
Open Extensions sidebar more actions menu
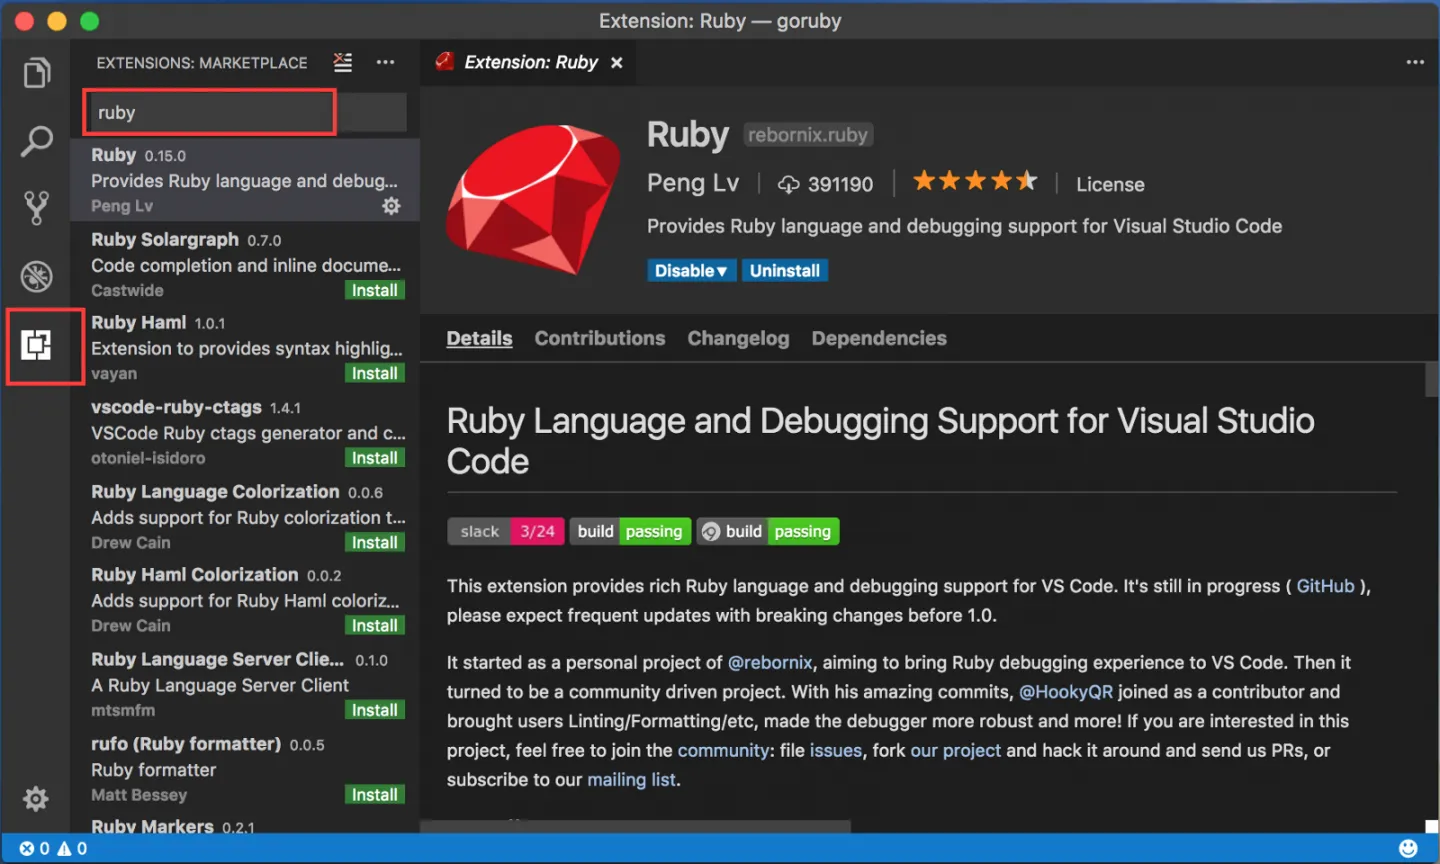click(385, 62)
